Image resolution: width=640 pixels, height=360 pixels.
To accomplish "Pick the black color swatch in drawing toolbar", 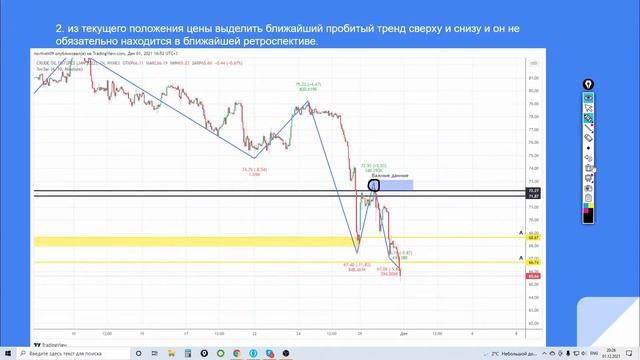I will 589,217.
